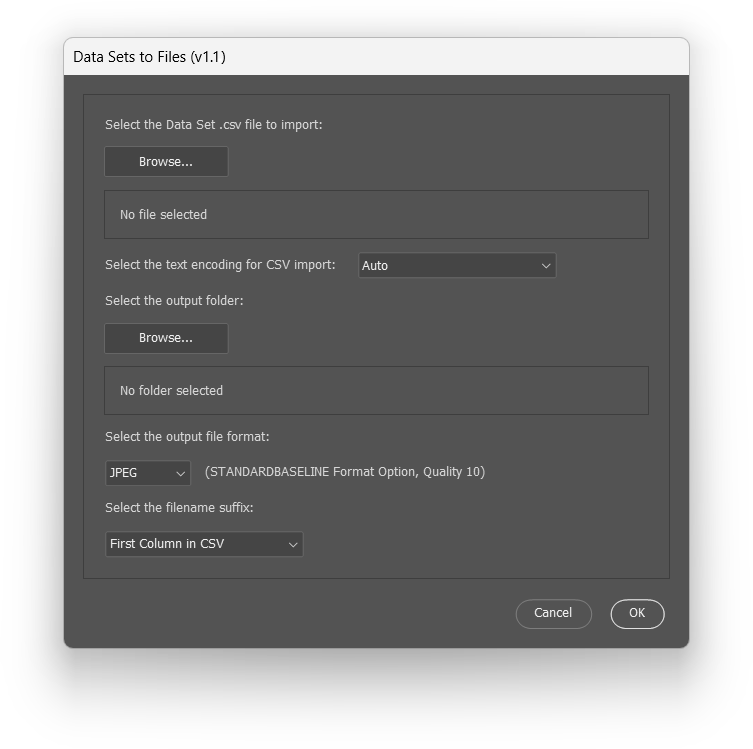Image resolution: width=753 pixels, height=749 pixels.
Task: Click the STANDARDBASELINE Format Option Quality text
Action: pos(345,472)
